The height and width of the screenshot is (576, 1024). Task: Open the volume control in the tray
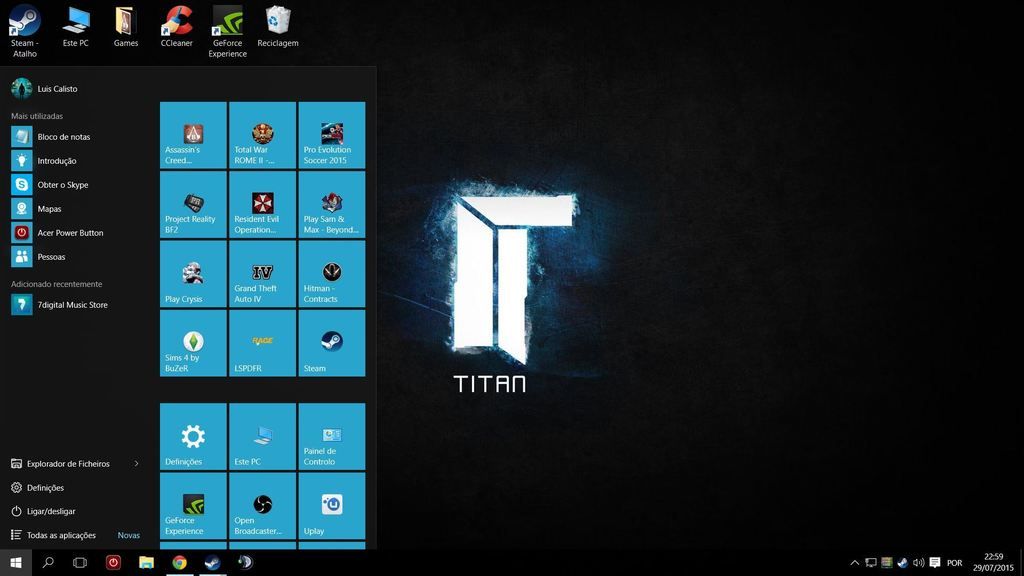(918, 562)
